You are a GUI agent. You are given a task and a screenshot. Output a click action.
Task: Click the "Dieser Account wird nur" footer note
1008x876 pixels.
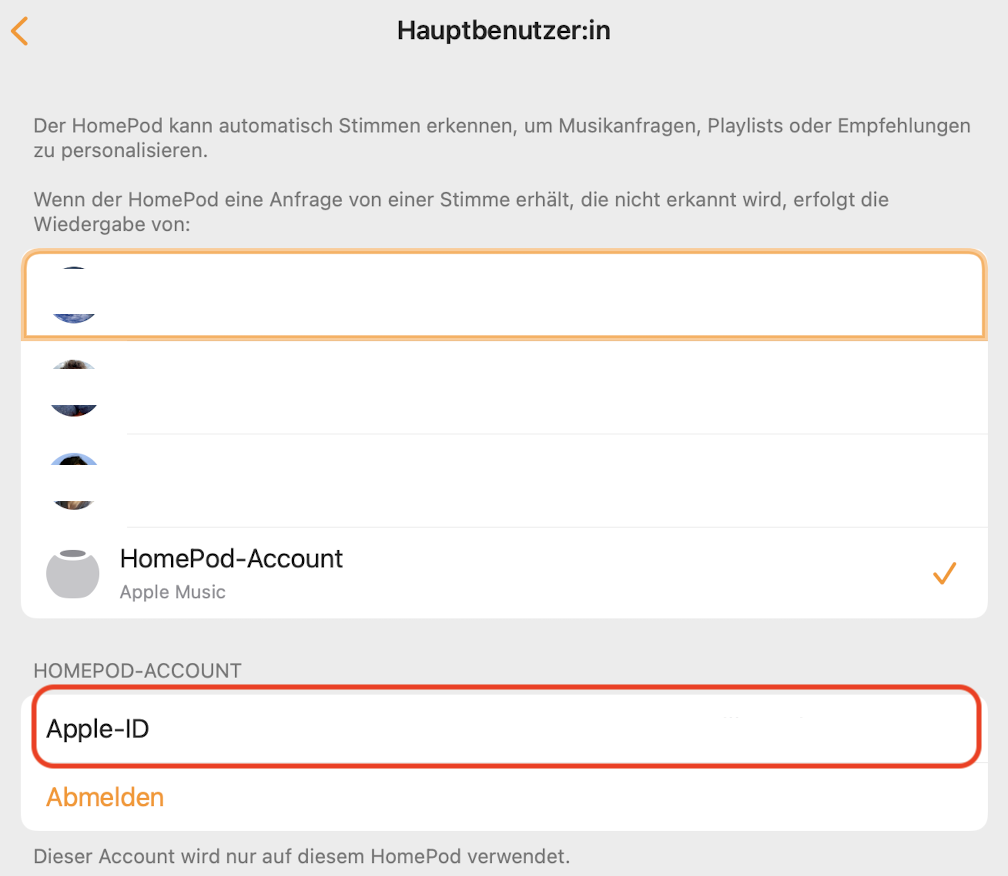click(x=301, y=856)
